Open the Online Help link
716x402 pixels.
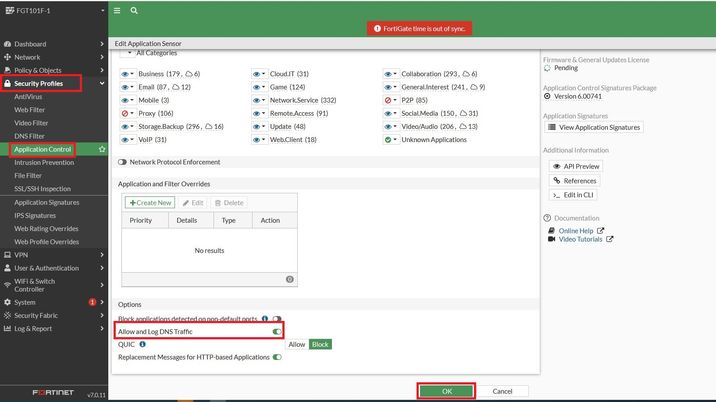pyautogui.click(x=576, y=231)
